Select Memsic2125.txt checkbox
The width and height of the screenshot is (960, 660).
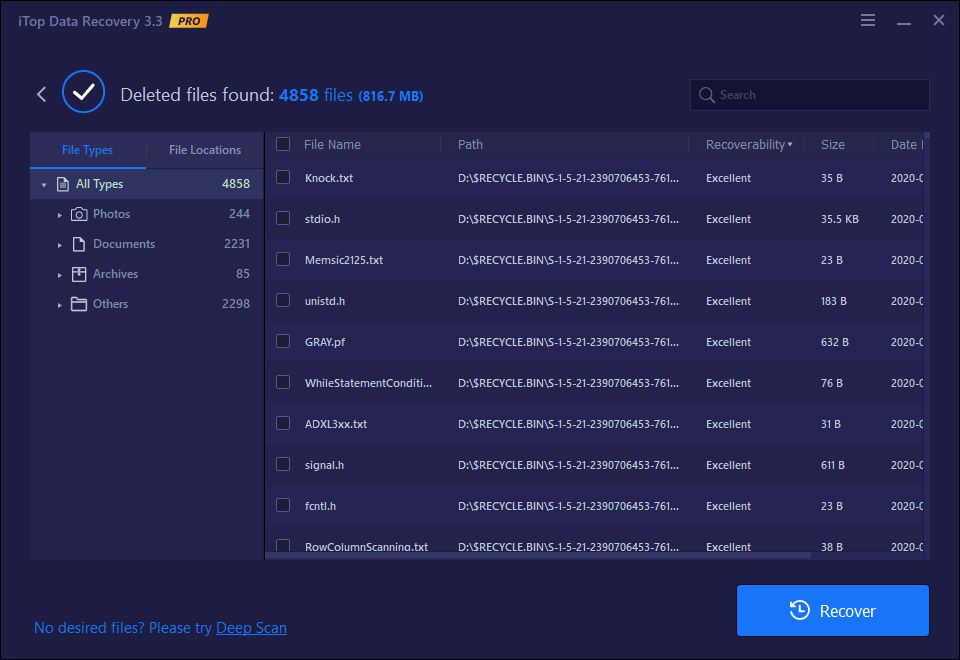pos(283,259)
